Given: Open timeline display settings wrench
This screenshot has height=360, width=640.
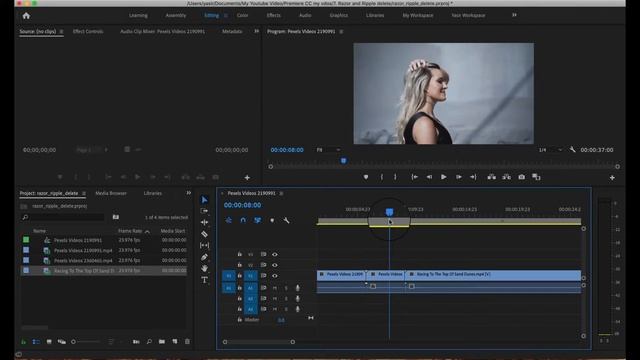Looking at the screenshot, I should (286, 220).
